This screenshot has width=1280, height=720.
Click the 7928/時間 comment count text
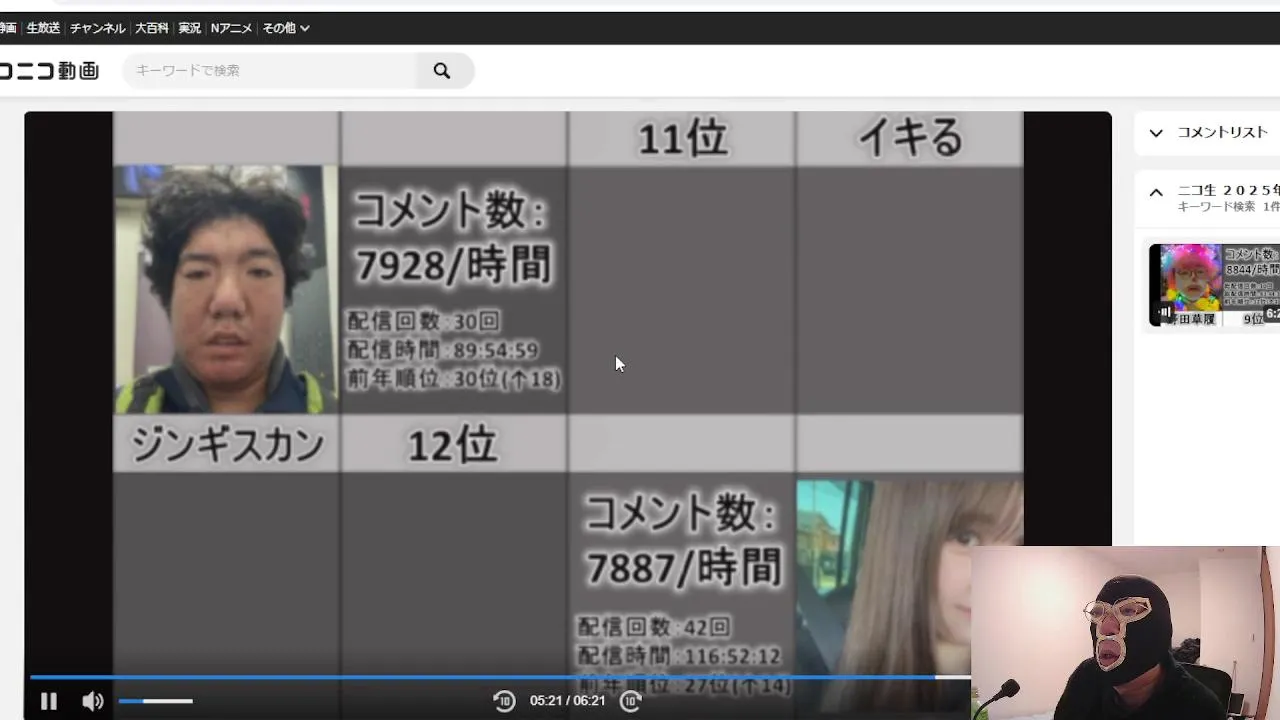453,266
